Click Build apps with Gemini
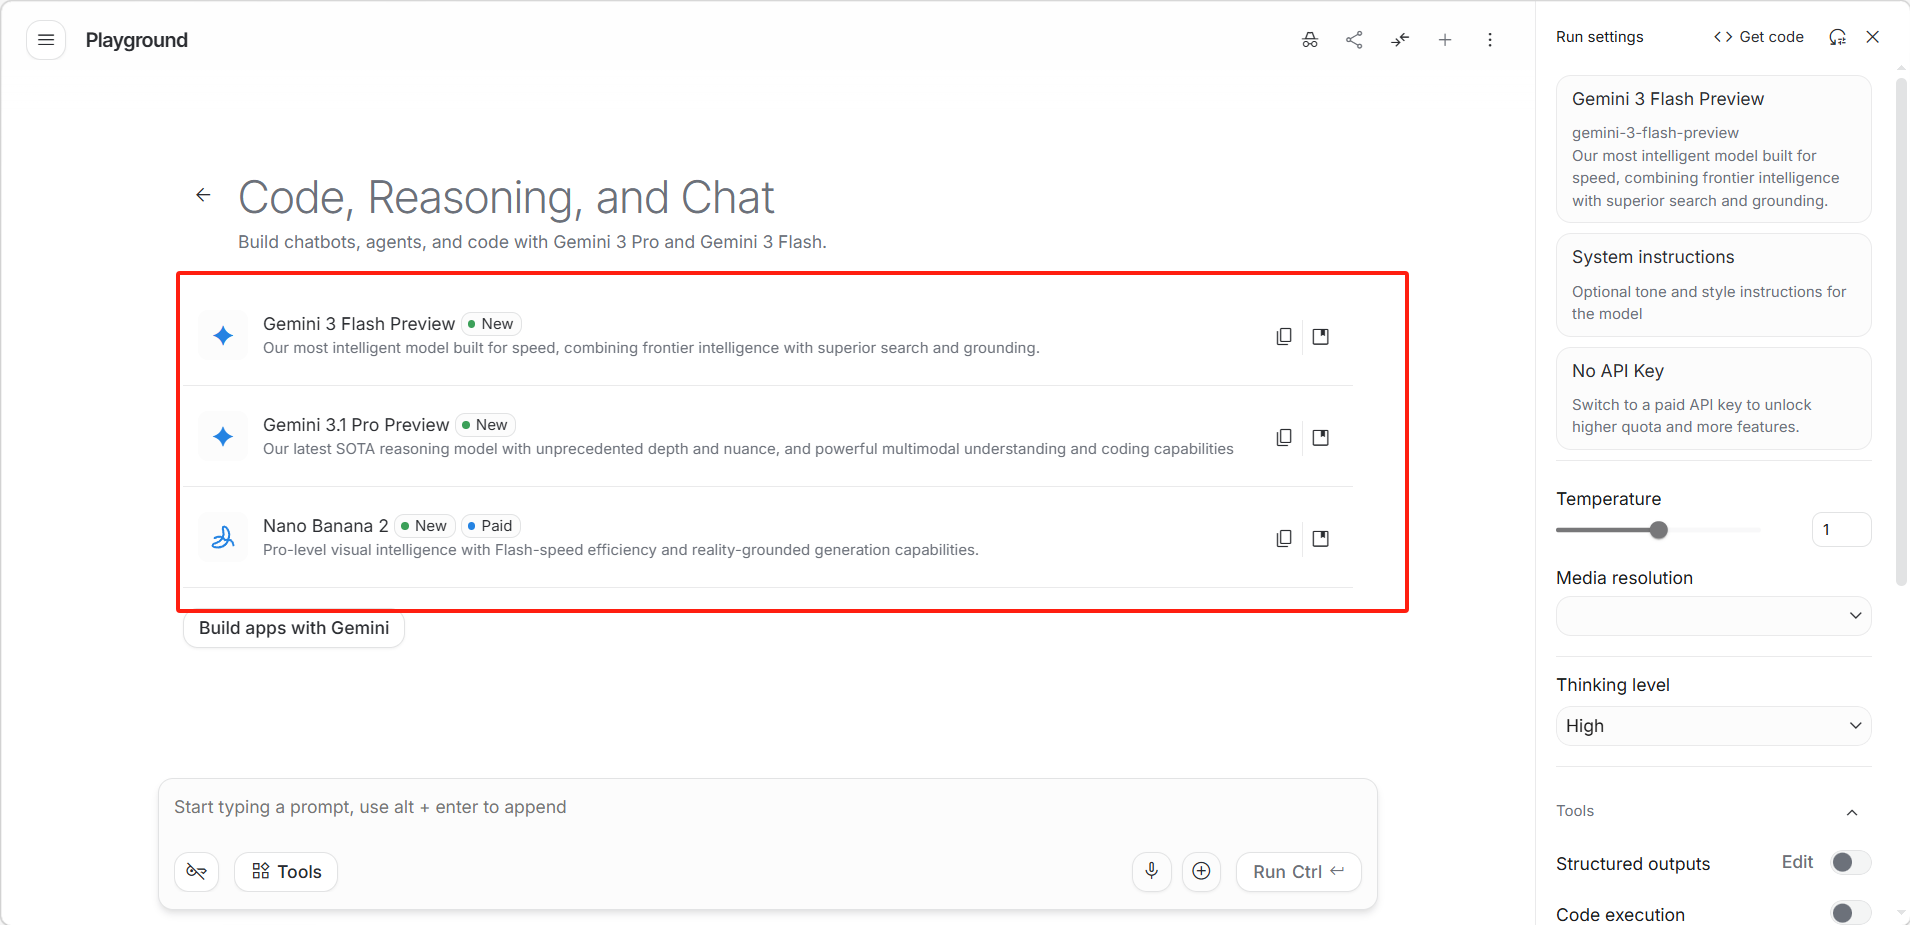The height and width of the screenshot is (925, 1910). [294, 628]
